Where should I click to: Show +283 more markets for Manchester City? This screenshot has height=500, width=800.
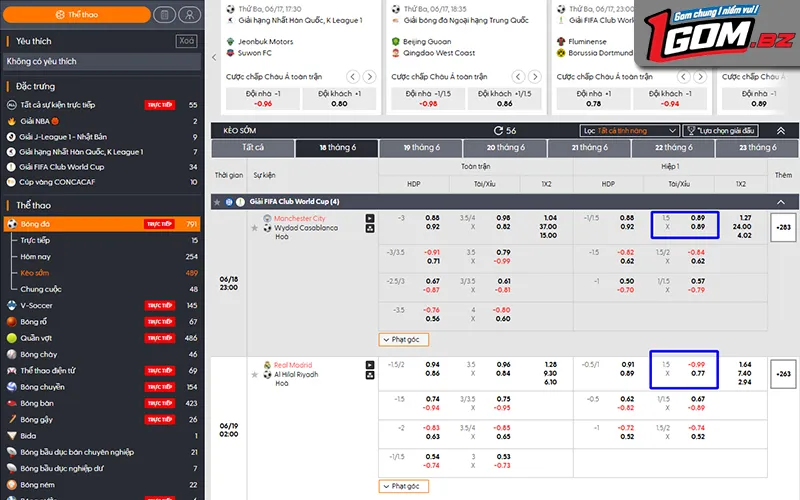click(783, 228)
